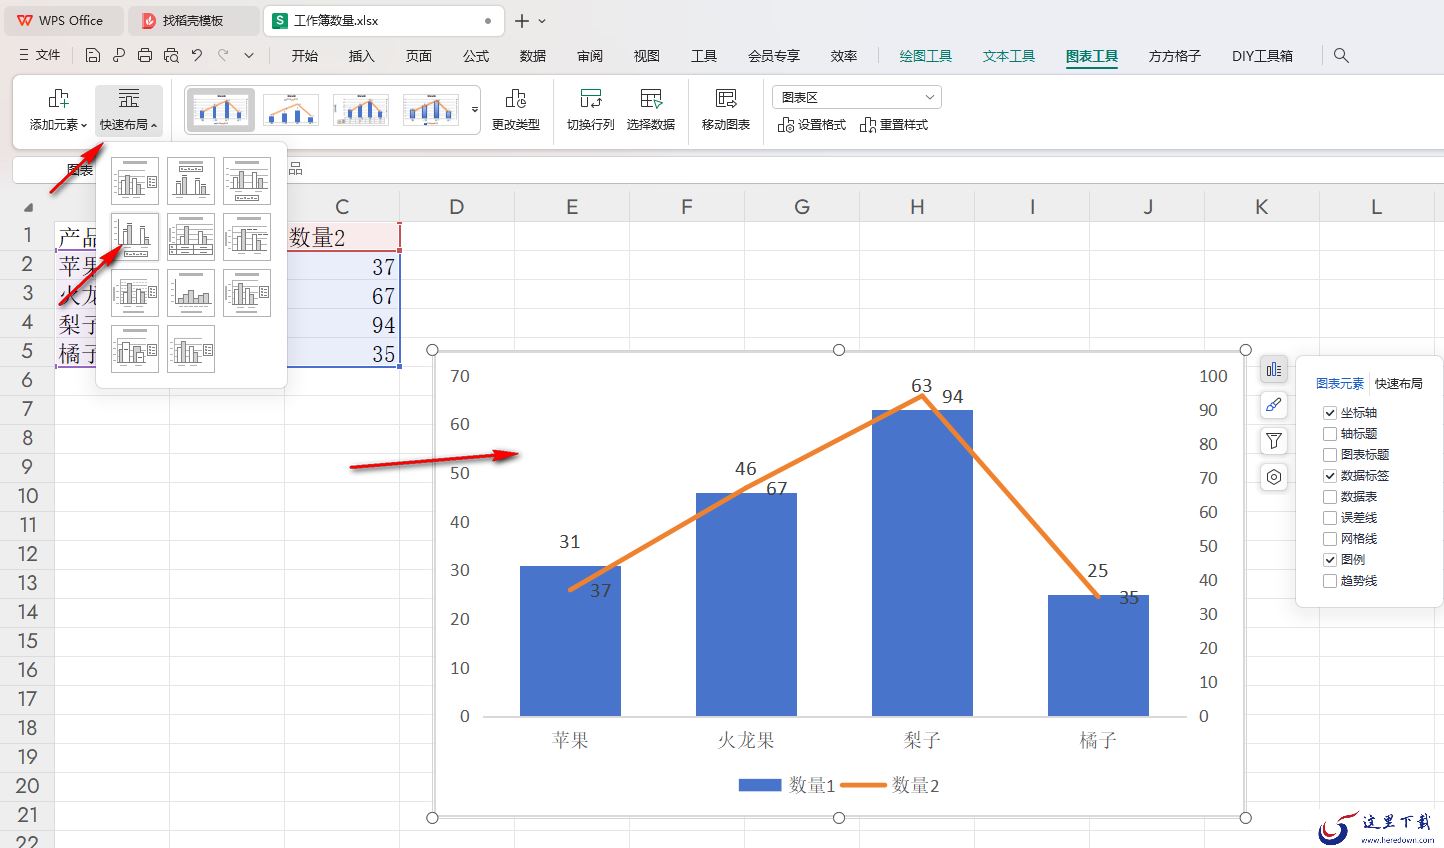Apply the second chart style thumbnail in ribbon
Screen dimensions: 1444x848
[291, 109]
